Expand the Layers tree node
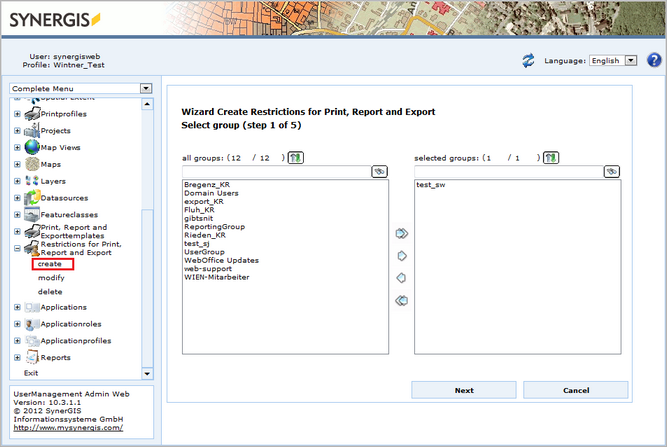667x447 pixels. pyautogui.click(x=17, y=181)
